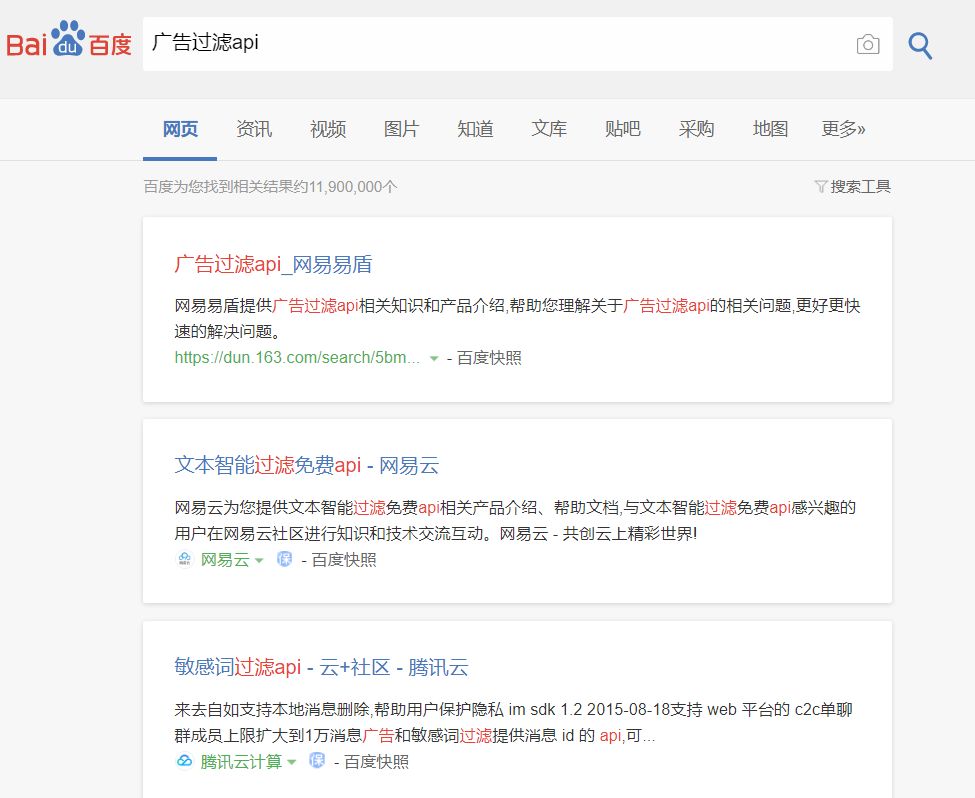The image size is (975, 798).
Task: Switch to the 地图 tab
Action: [x=770, y=129]
